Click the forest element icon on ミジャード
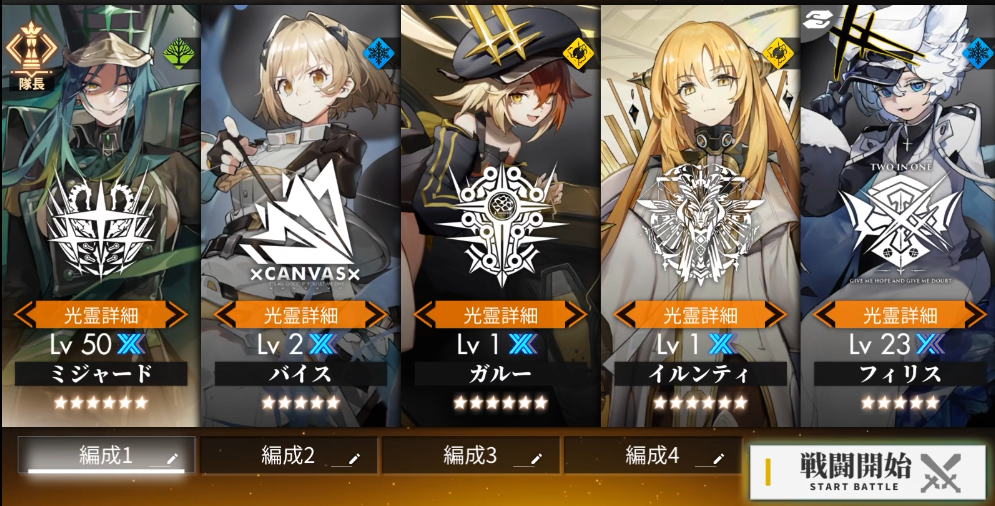Image resolution: width=995 pixels, height=506 pixels. [178, 54]
